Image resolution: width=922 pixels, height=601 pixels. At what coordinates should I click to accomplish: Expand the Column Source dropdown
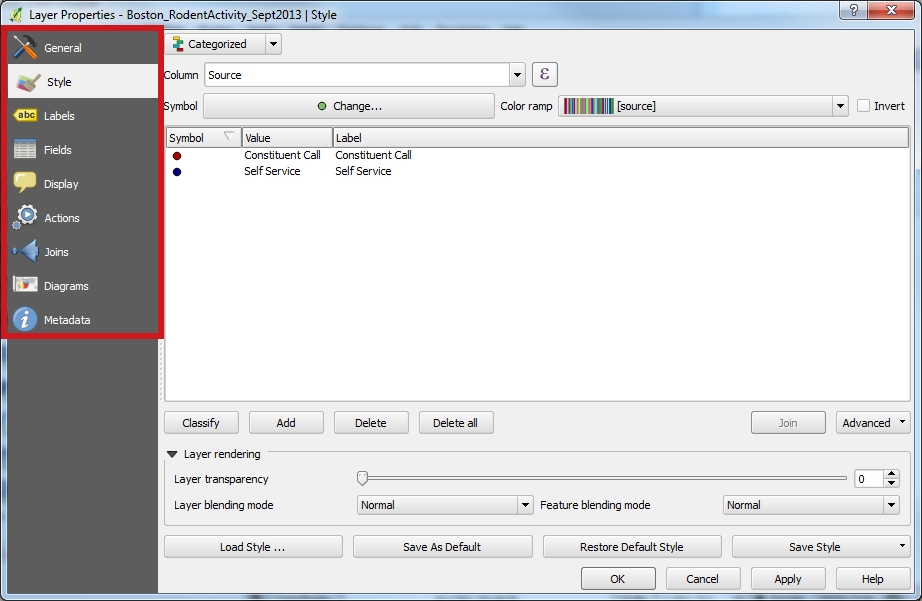(x=517, y=75)
